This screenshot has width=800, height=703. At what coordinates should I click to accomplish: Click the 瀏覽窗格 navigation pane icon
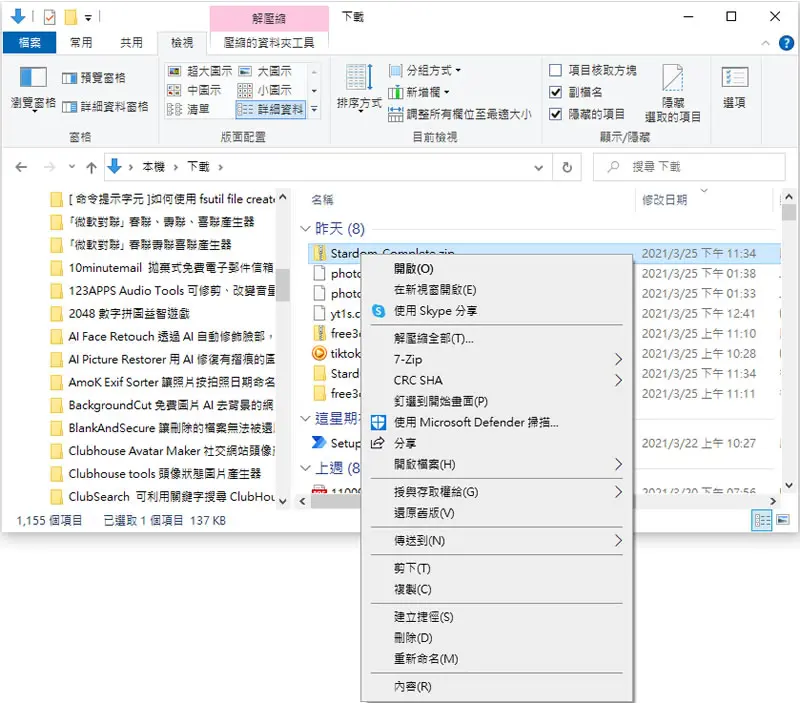(x=33, y=78)
